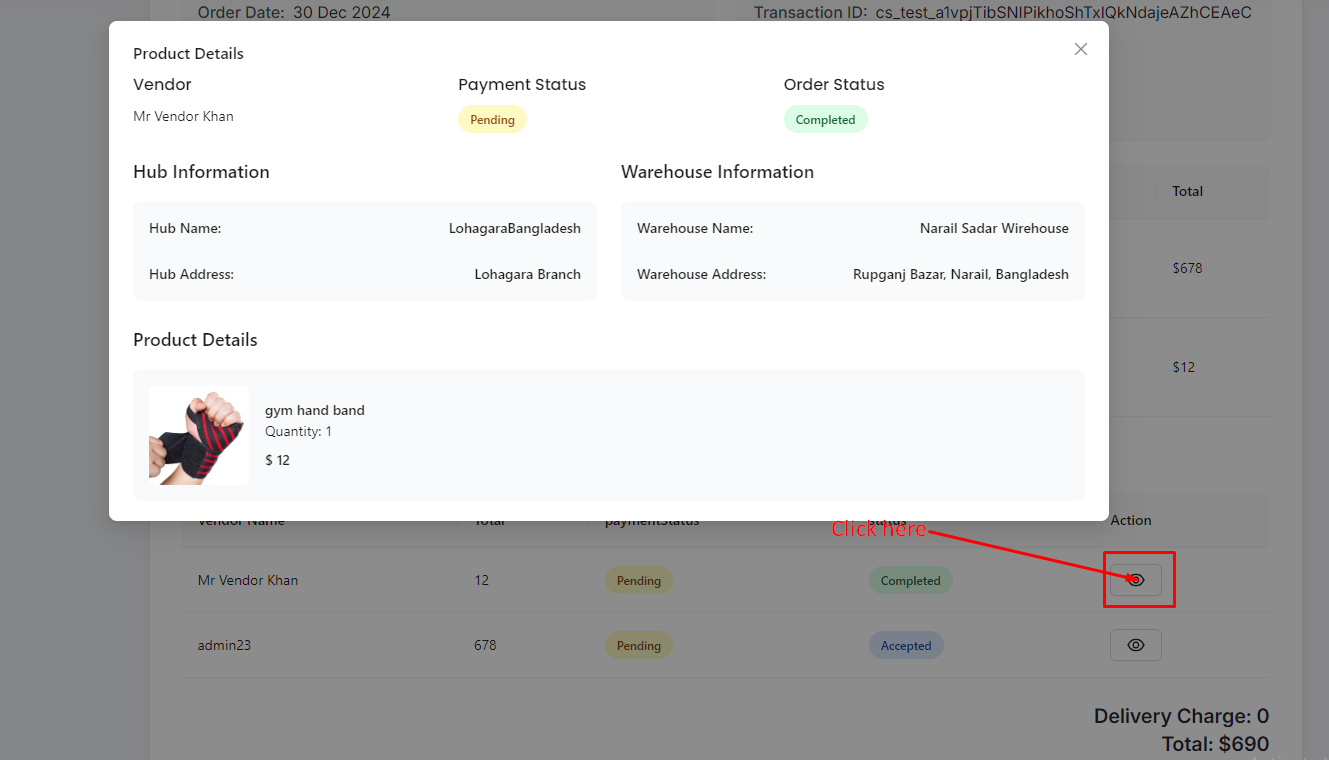The width and height of the screenshot is (1329, 760).
Task: Click the Rupganj Bazar warehouse address
Action: [960, 274]
